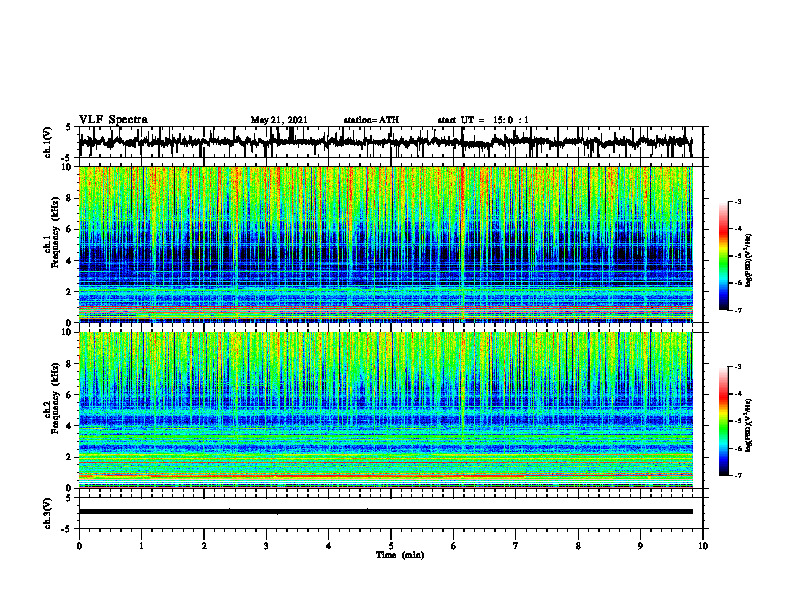Click the '5' tick on ch.1(V) axis
The image size is (792, 612).
(x=68, y=127)
